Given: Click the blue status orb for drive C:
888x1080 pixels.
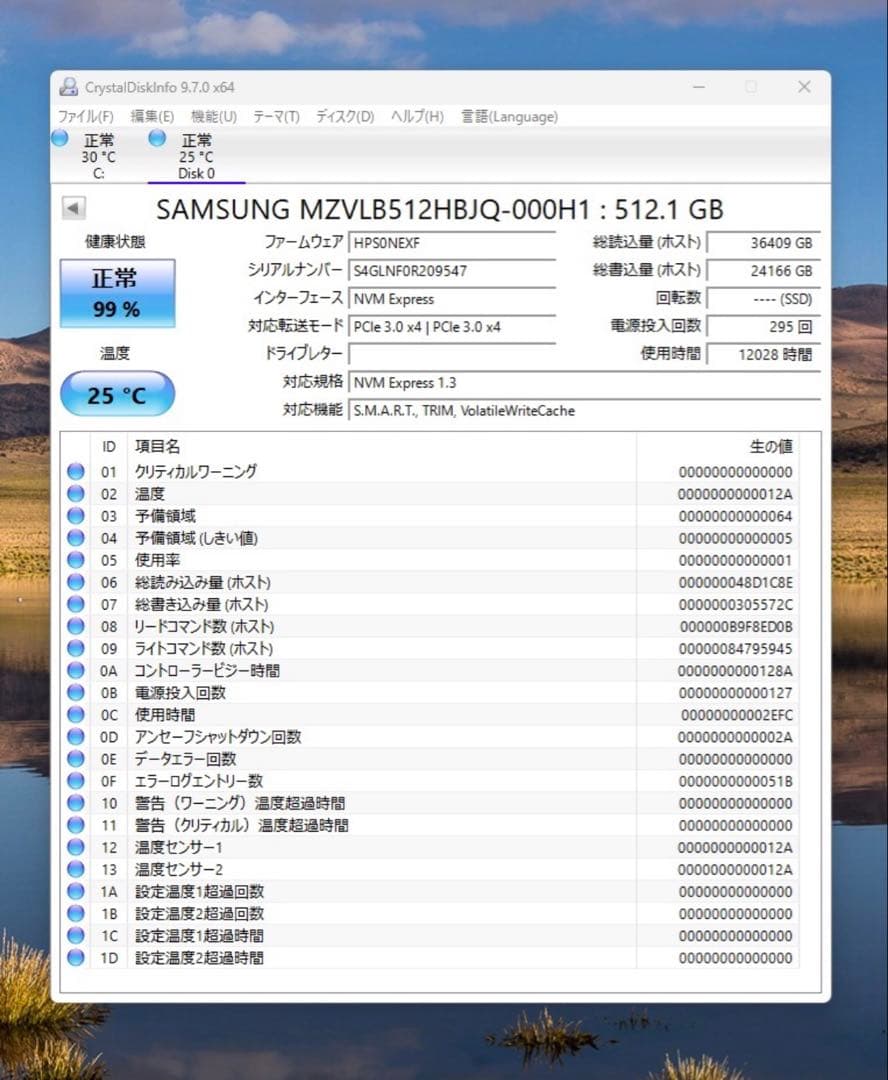Looking at the screenshot, I should [x=61, y=138].
